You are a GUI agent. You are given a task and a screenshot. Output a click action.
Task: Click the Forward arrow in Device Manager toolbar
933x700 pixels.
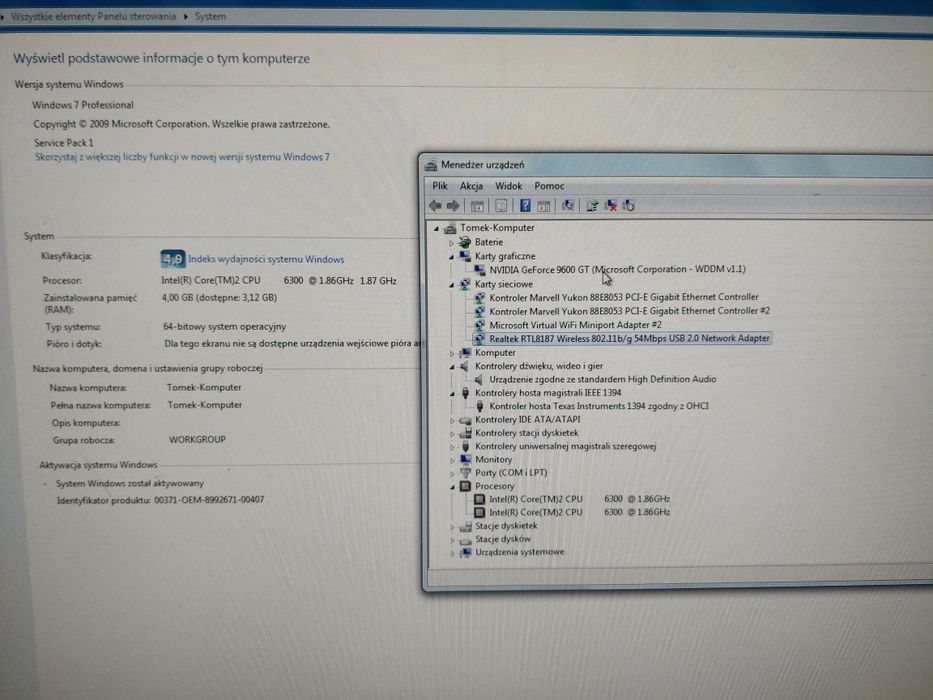pos(453,205)
